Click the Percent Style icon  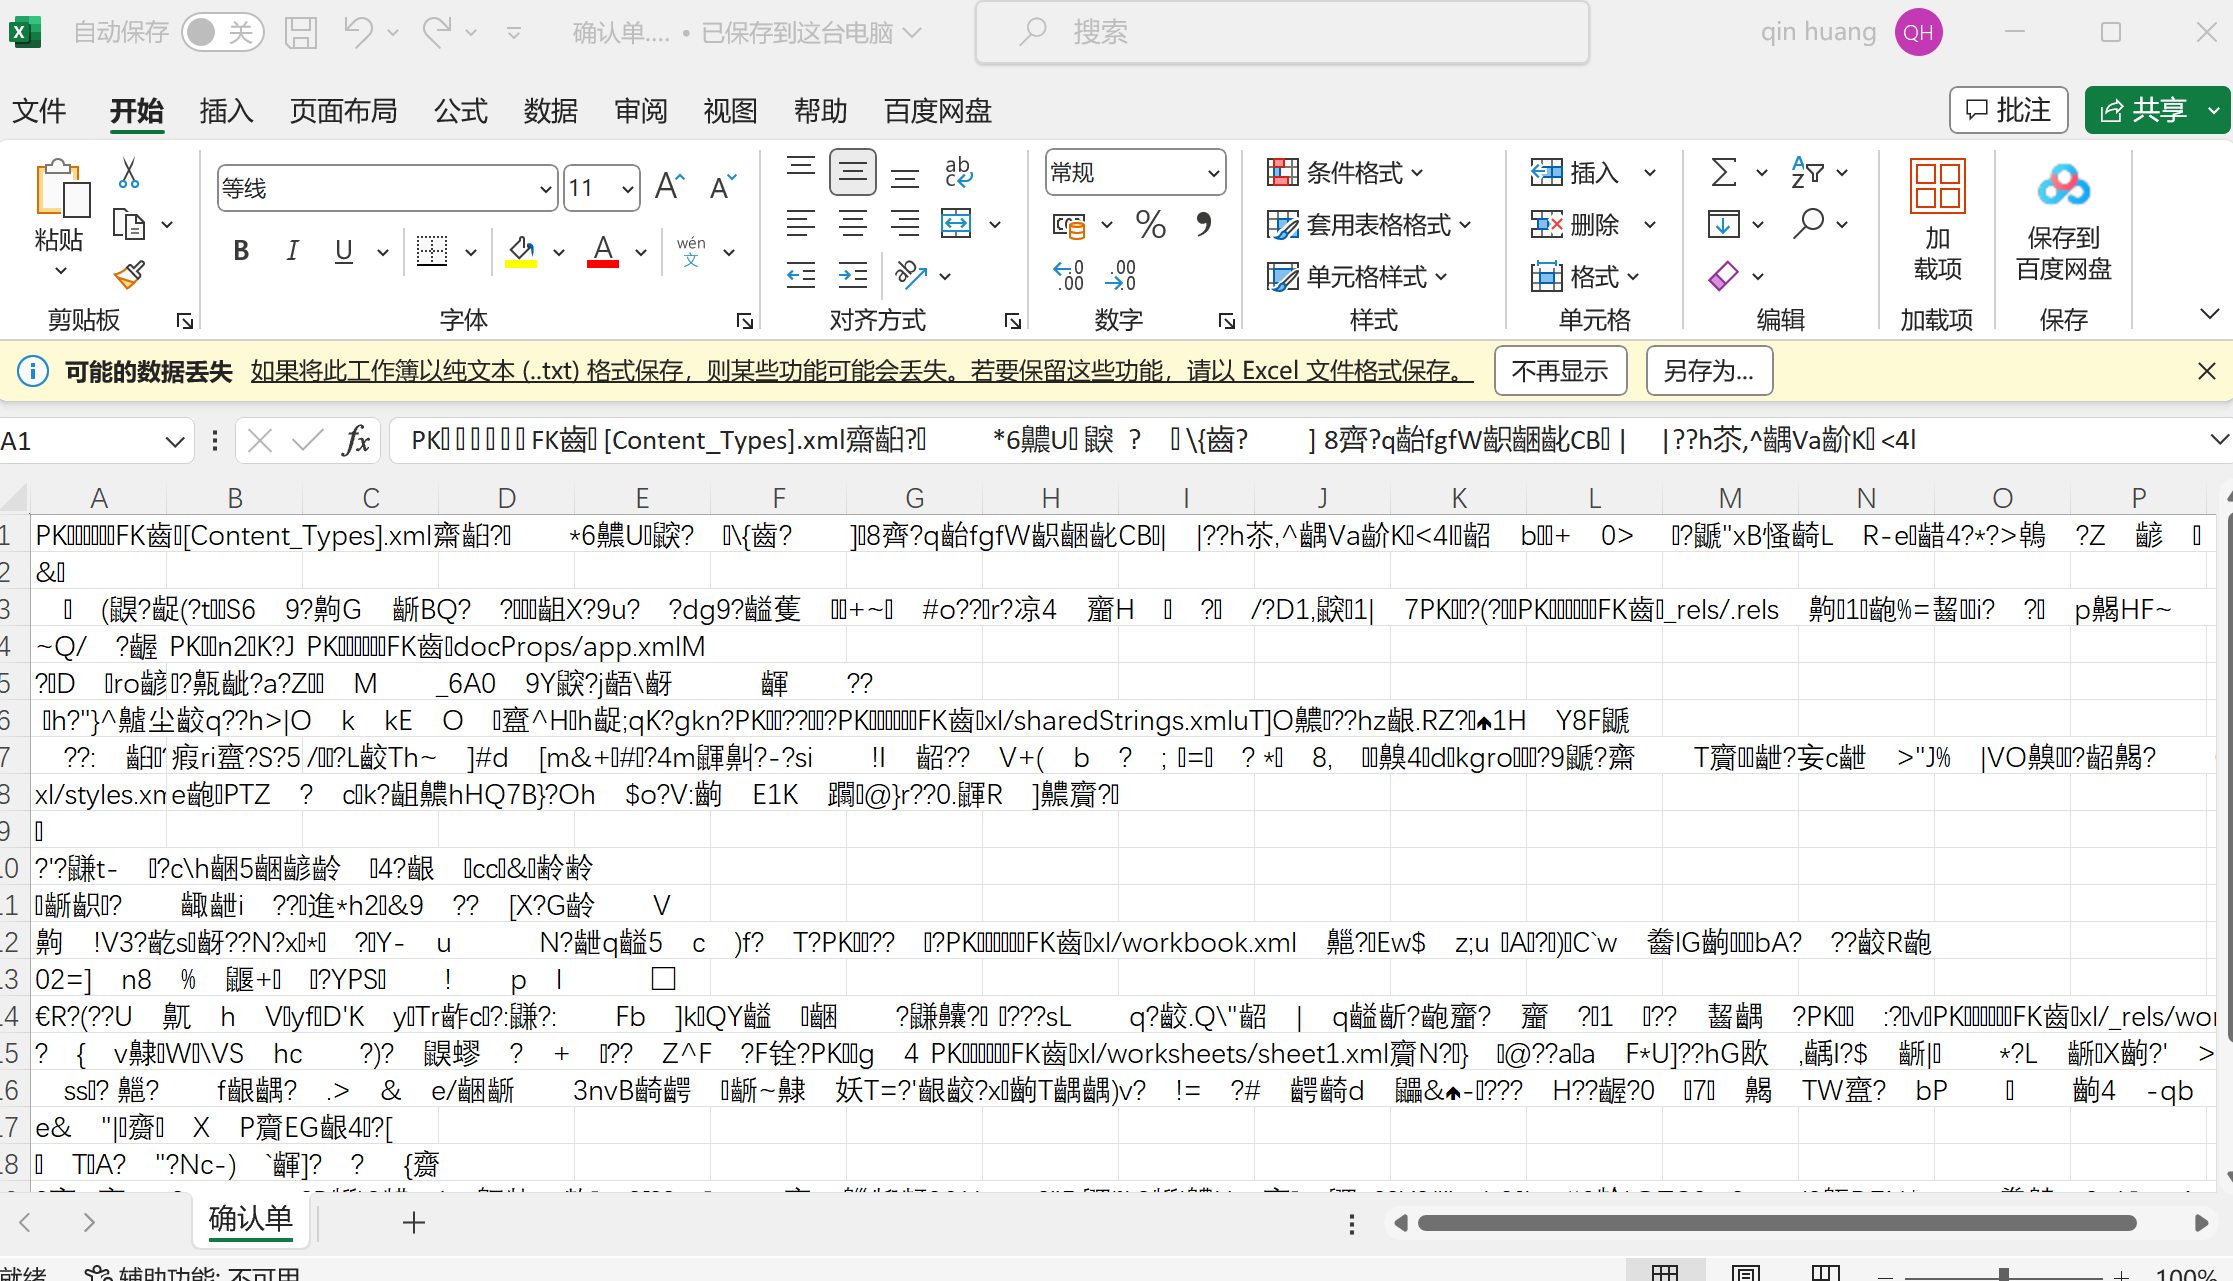[x=1150, y=224]
